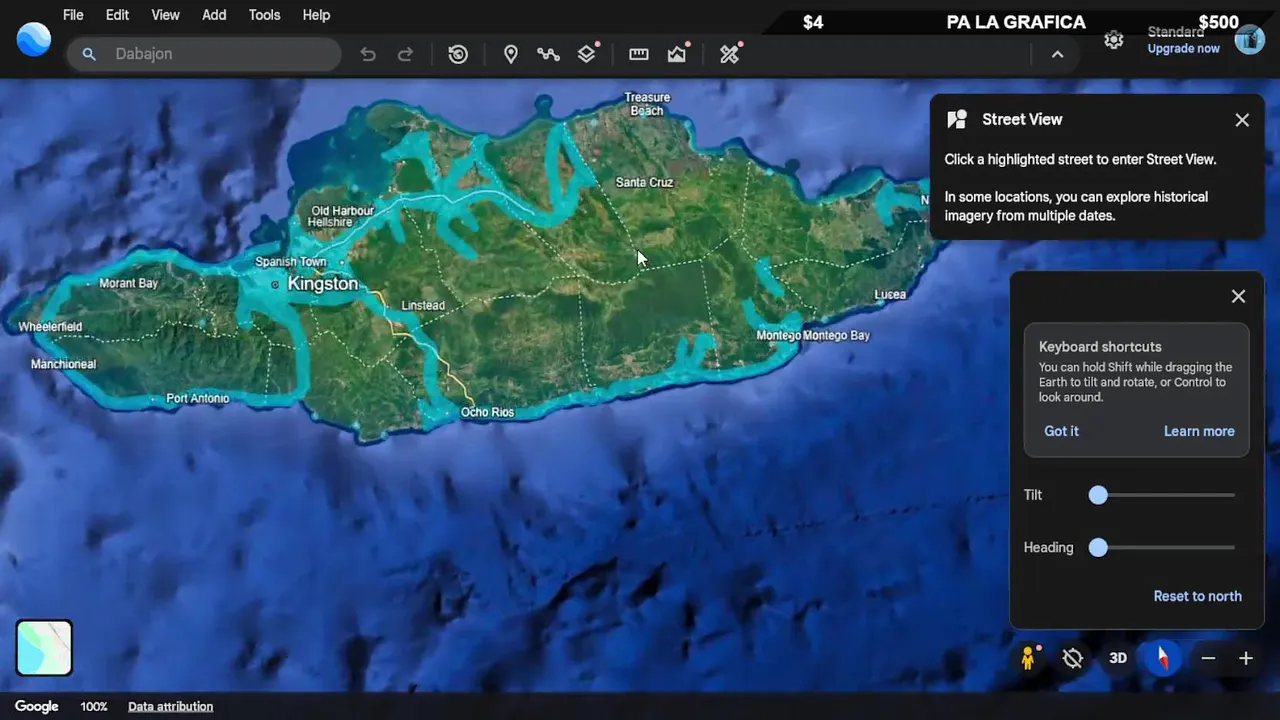
Task: Click the Treasure Beach map label
Action: 647,104
